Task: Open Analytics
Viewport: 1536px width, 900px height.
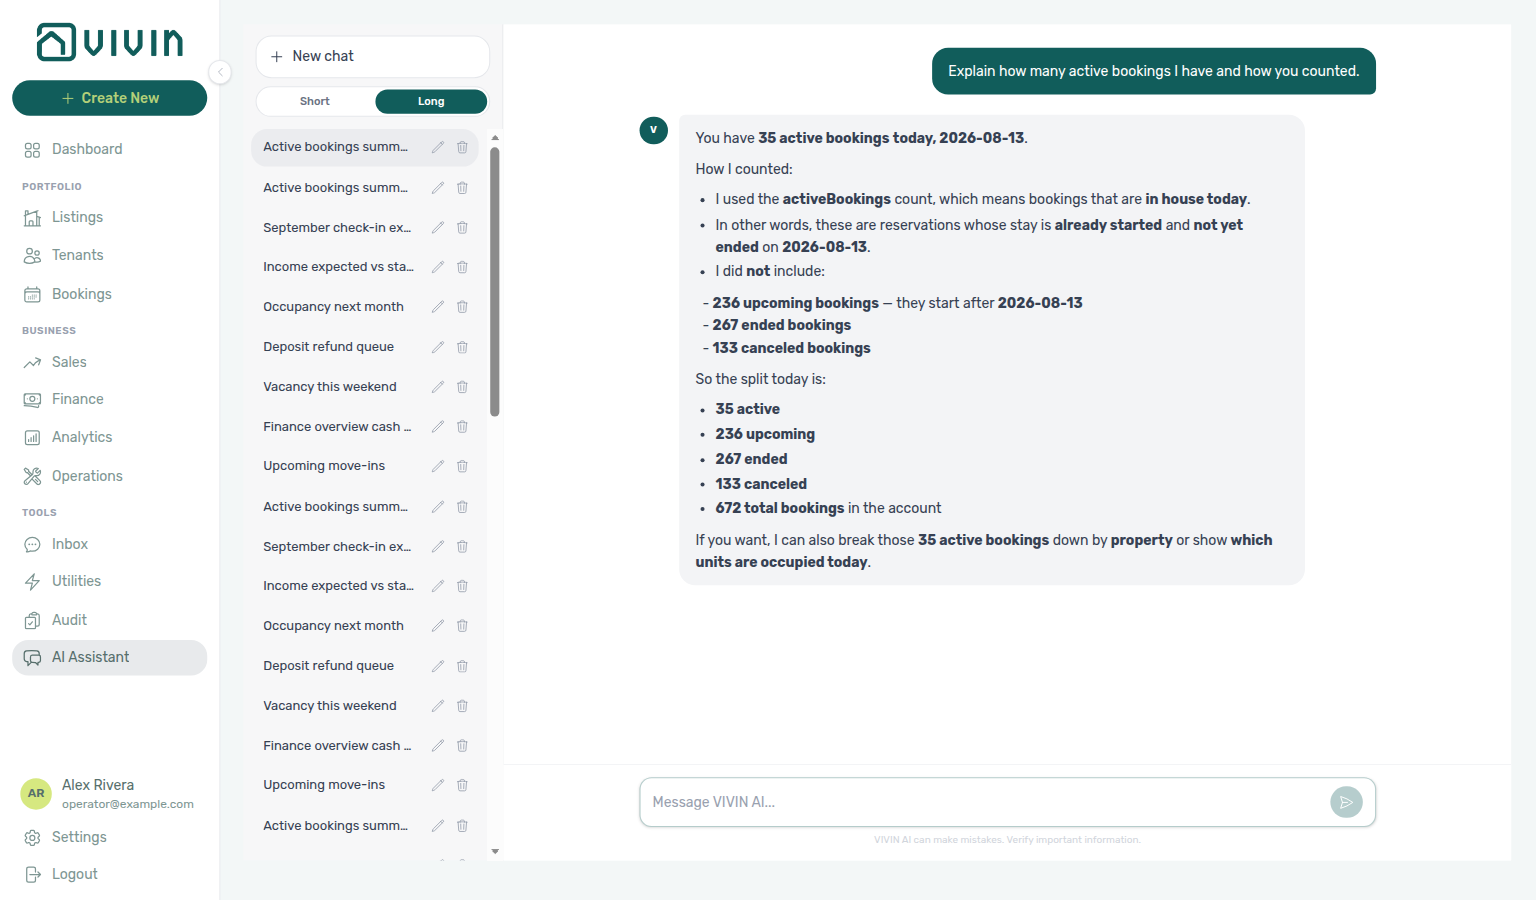Action: 110,437
